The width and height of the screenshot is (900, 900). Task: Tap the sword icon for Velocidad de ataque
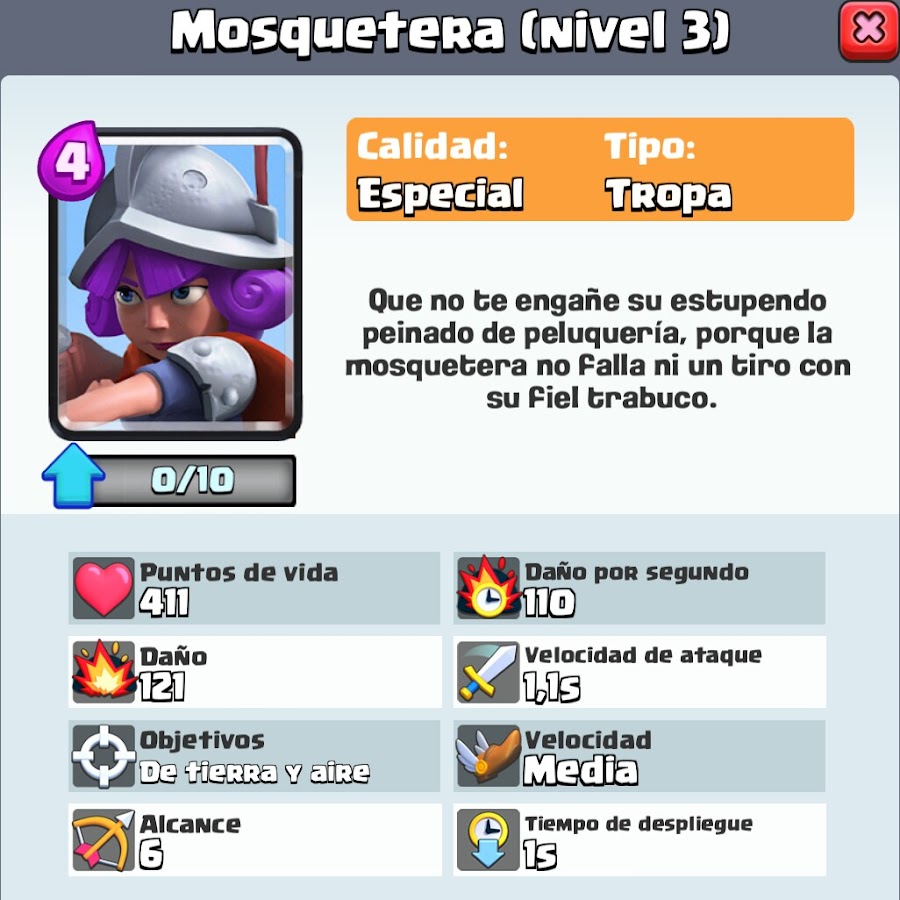click(488, 672)
